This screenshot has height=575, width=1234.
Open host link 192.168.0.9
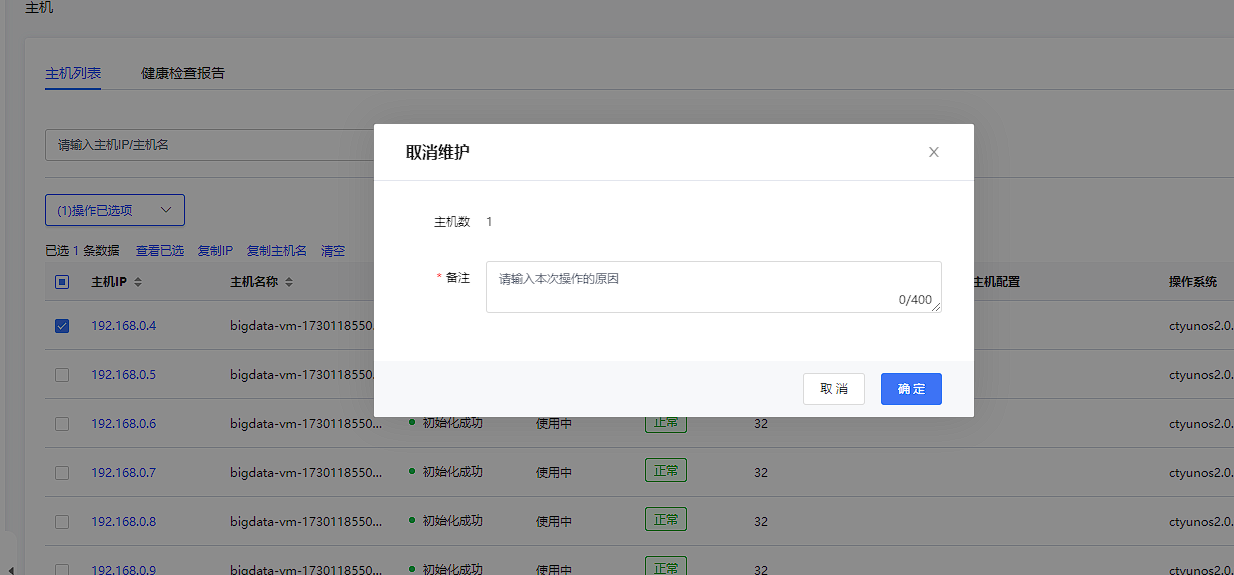[x=123, y=569]
